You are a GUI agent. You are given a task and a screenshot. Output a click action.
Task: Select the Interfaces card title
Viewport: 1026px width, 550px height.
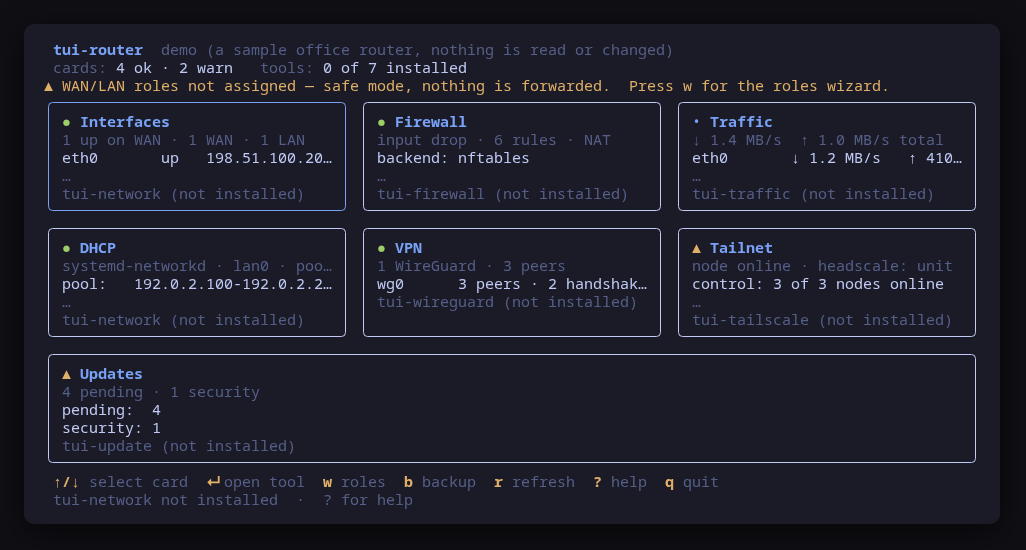click(x=124, y=122)
